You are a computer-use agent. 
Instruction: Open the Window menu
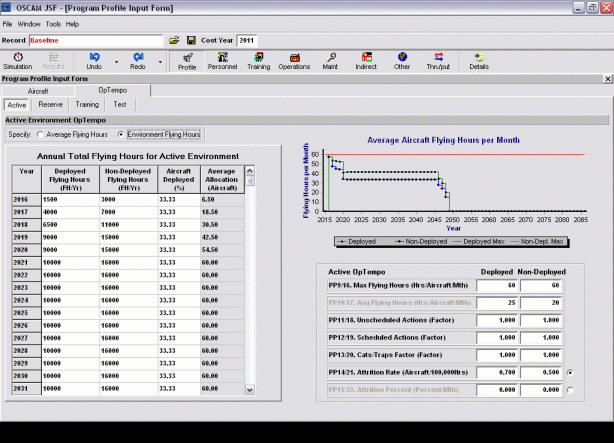pos(29,24)
